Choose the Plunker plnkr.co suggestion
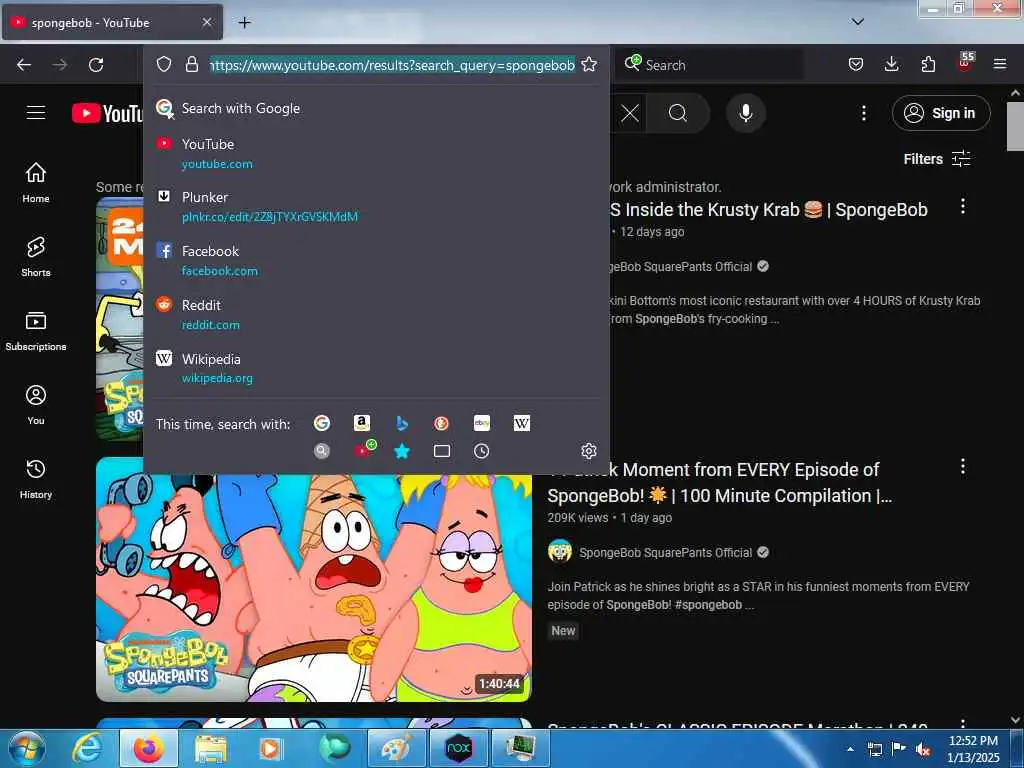Image resolution: width=1024 pixels, height=768 pixels. coord(376,206)
